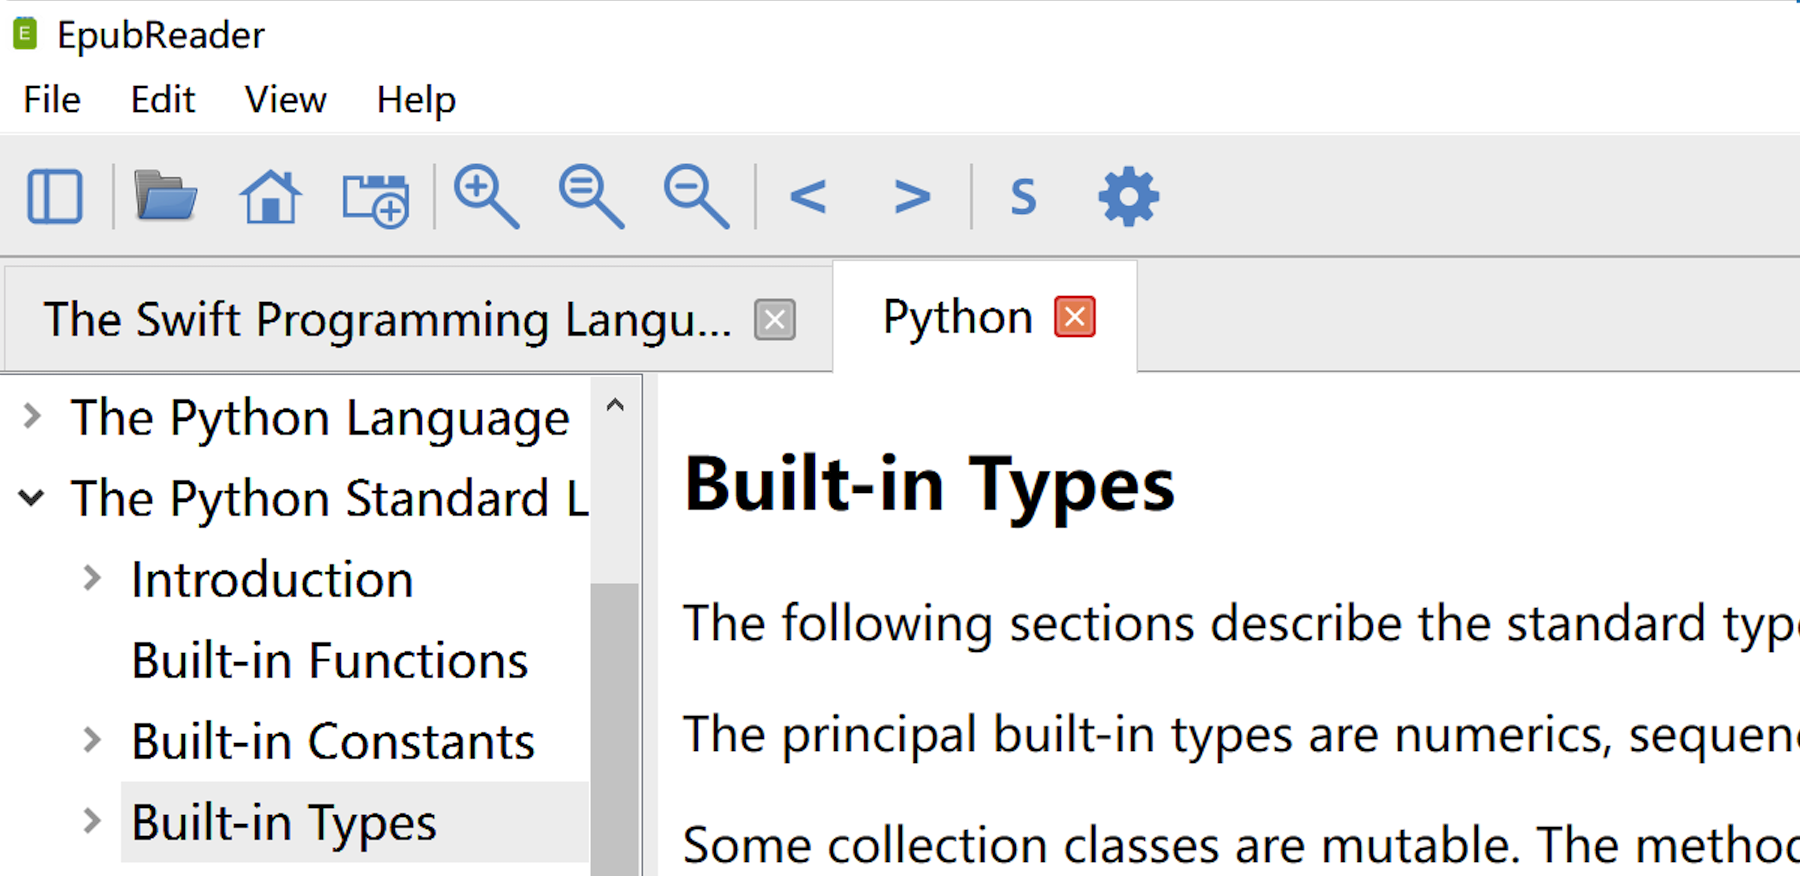
Task: Open the View menu
Action: 285,99
